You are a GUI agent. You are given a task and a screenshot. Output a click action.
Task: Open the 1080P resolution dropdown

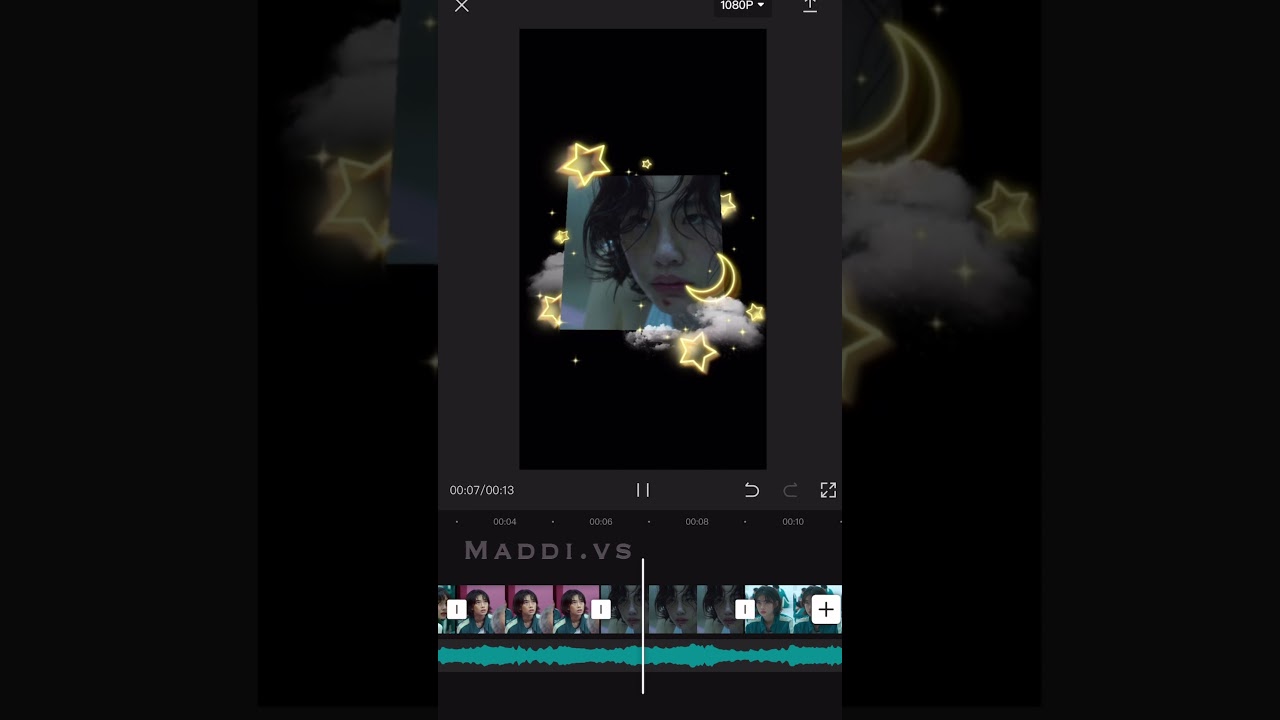click(741, 6)
